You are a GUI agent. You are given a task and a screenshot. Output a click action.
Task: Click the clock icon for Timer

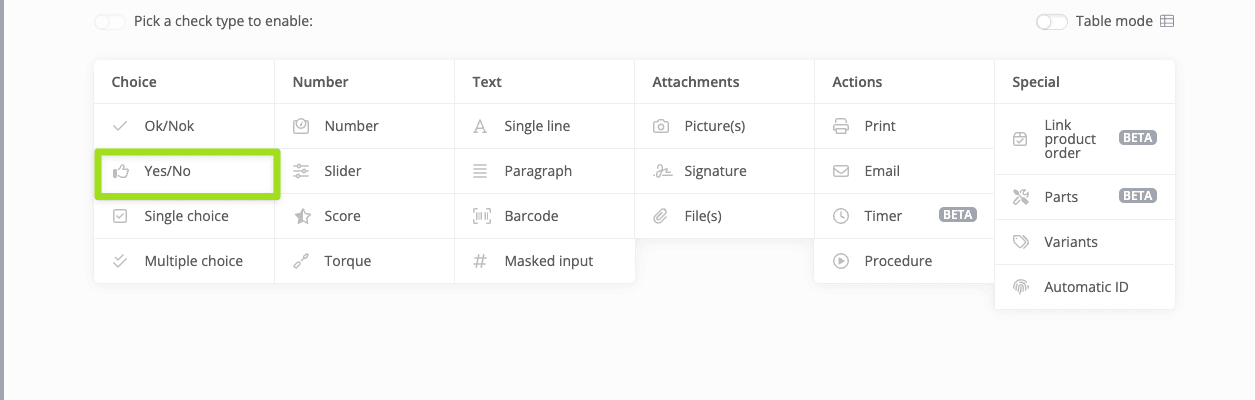pos(841,216)
